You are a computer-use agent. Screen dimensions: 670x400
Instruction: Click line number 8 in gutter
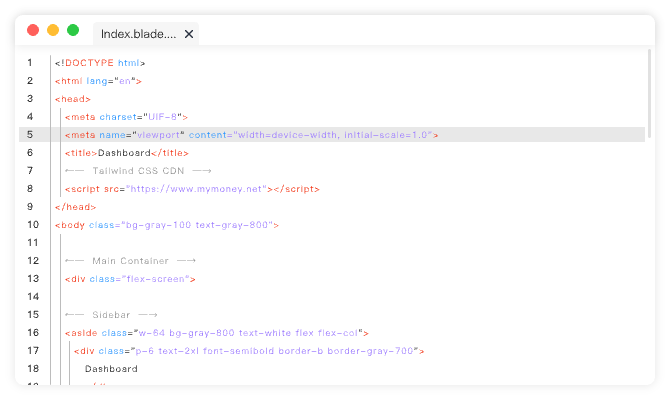pyautogui.click(x=30, y=188)
